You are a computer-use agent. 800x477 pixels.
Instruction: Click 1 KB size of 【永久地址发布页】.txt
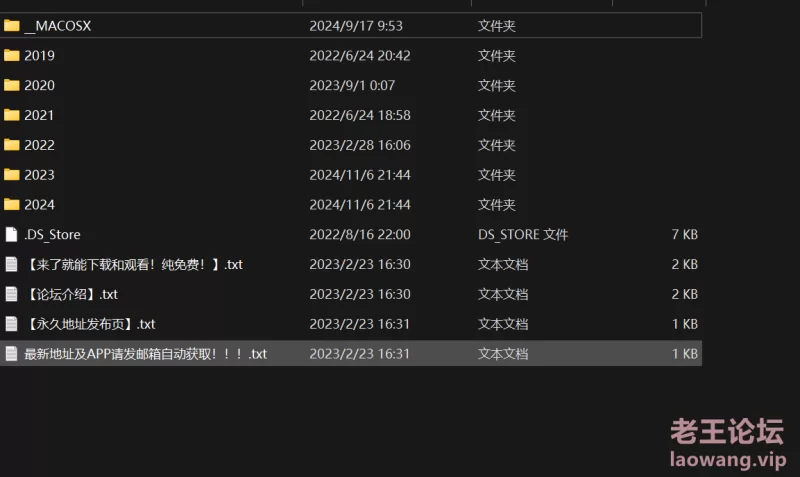pos(685,324)
